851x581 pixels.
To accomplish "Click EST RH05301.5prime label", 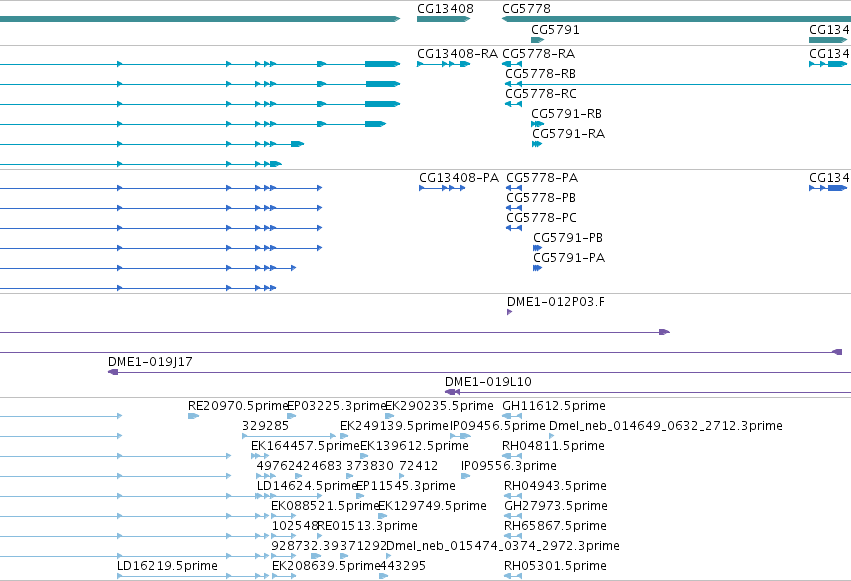I will [x=555, y=566].
